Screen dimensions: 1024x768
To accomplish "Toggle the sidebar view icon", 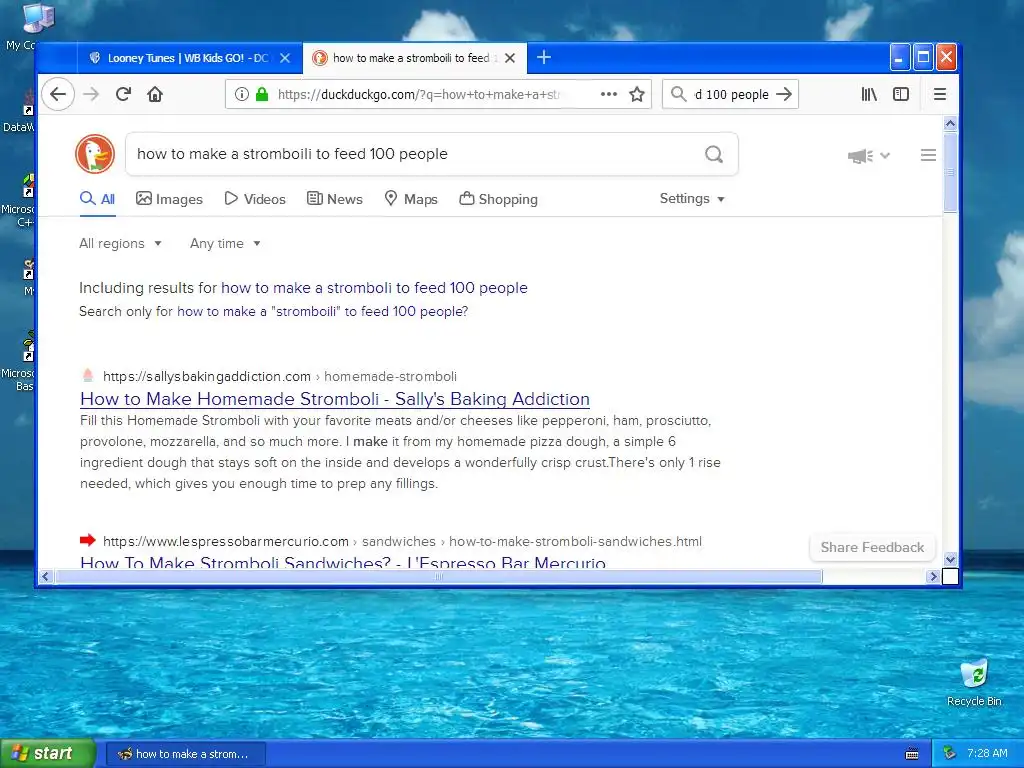I will click(x=901, y=94).
